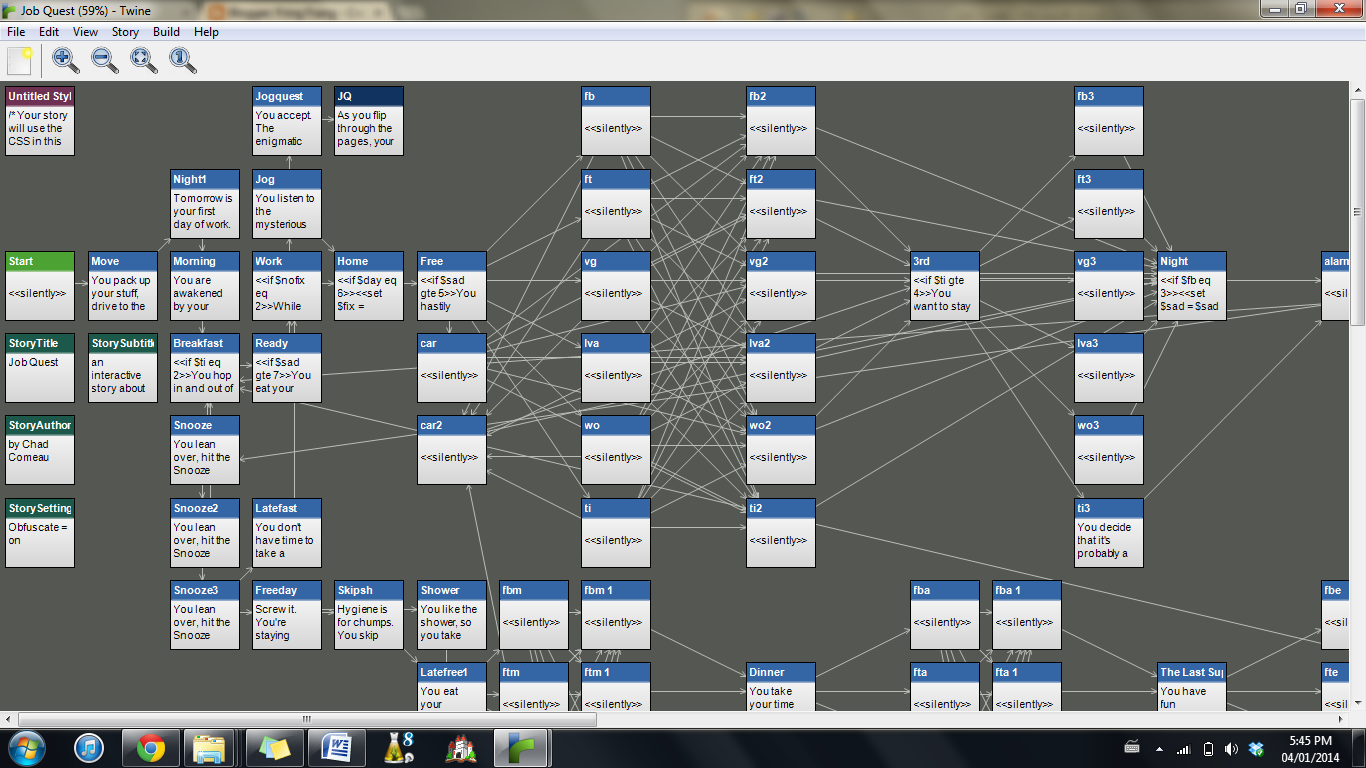Select the wo3 passage
Viewport: 1366px width, 768px height.
[1109, 449]
